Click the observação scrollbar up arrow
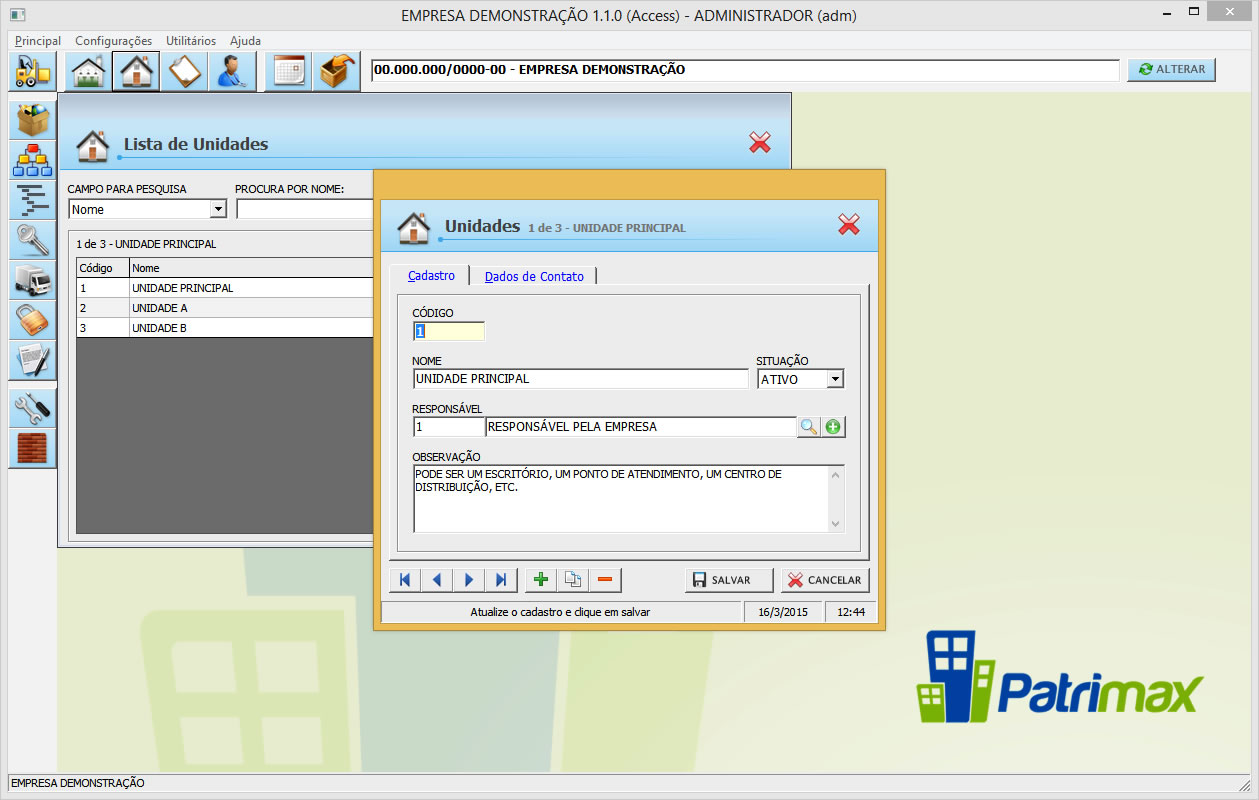Viewport: 1259px width, 800px height. tap(836, 474)
